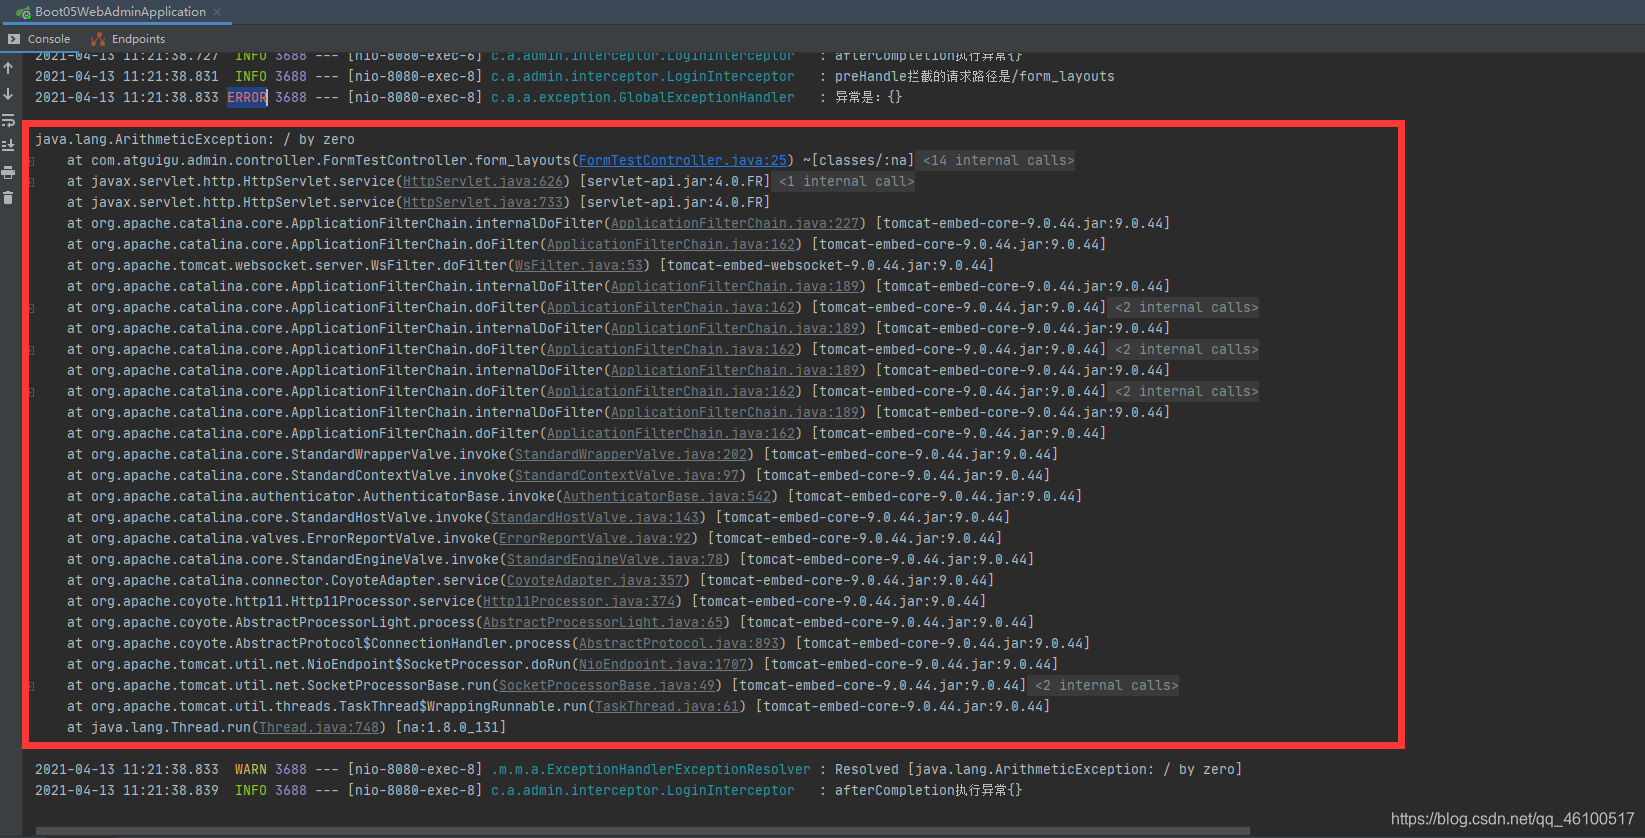Click the ExceptionHandlerExceptionResolver logger name
This screenshot has height=838, width=1645.
point(651,769)
